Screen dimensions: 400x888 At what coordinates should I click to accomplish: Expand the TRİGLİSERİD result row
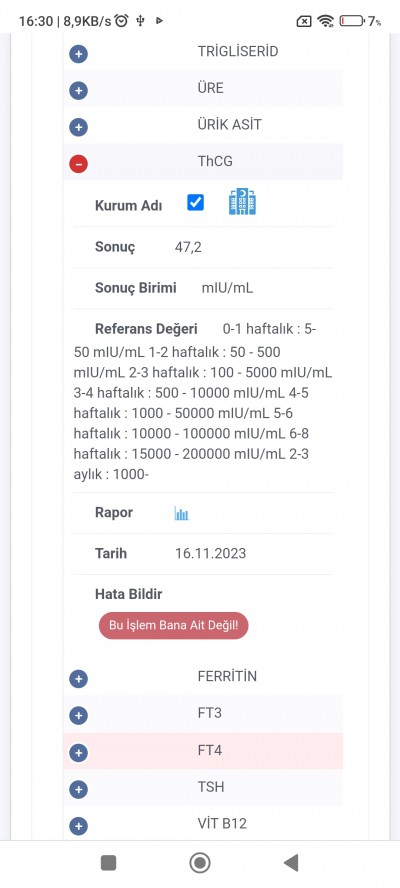click(78, 54)
